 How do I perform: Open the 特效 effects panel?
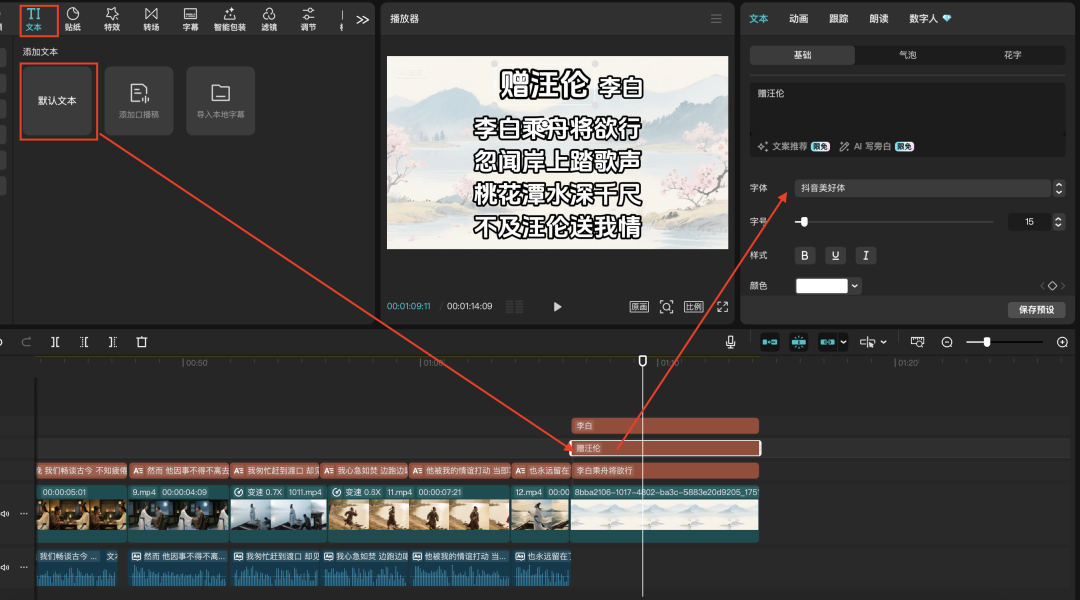coord(112,18)
